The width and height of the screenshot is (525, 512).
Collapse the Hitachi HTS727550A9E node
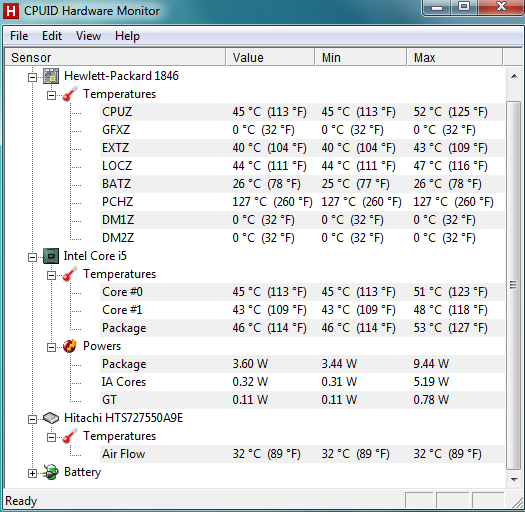click(x=32, y=419)
